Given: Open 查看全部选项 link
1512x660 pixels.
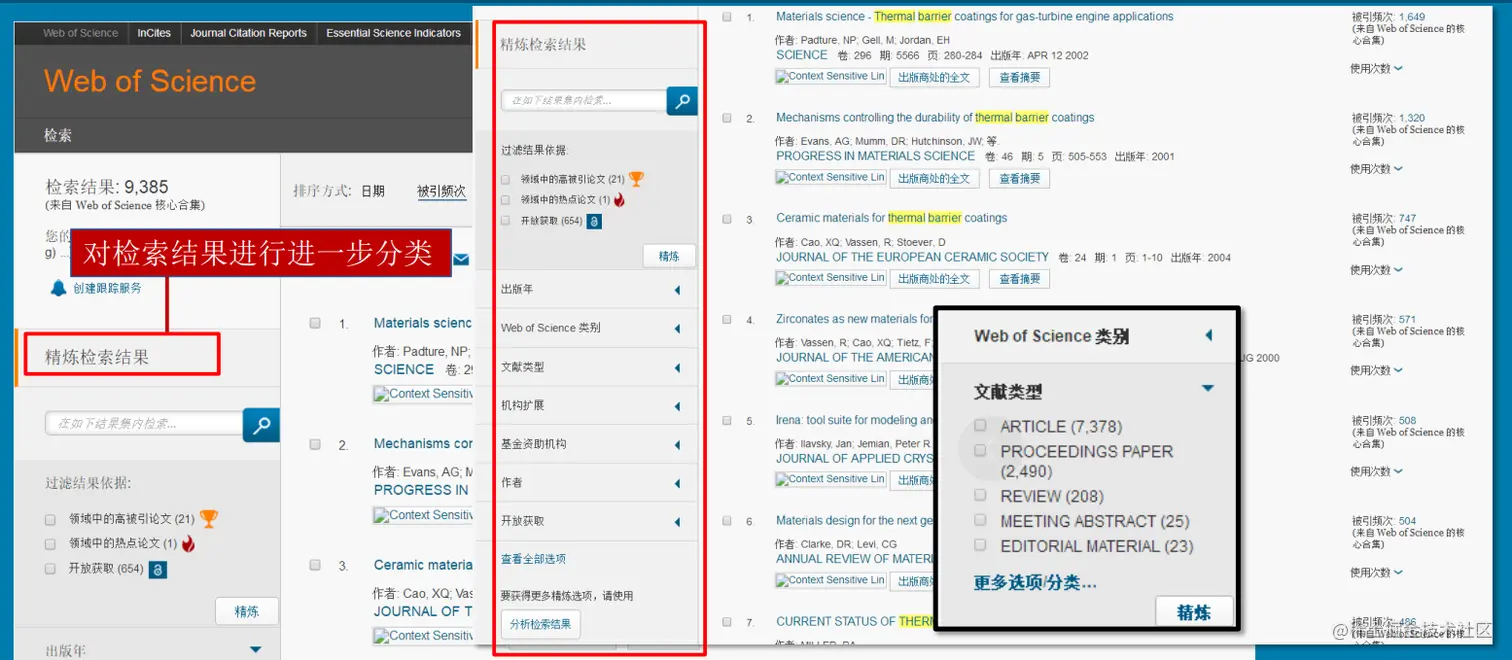Looking at the screenshot, I should pyautogui.click(x=533, y=559).
